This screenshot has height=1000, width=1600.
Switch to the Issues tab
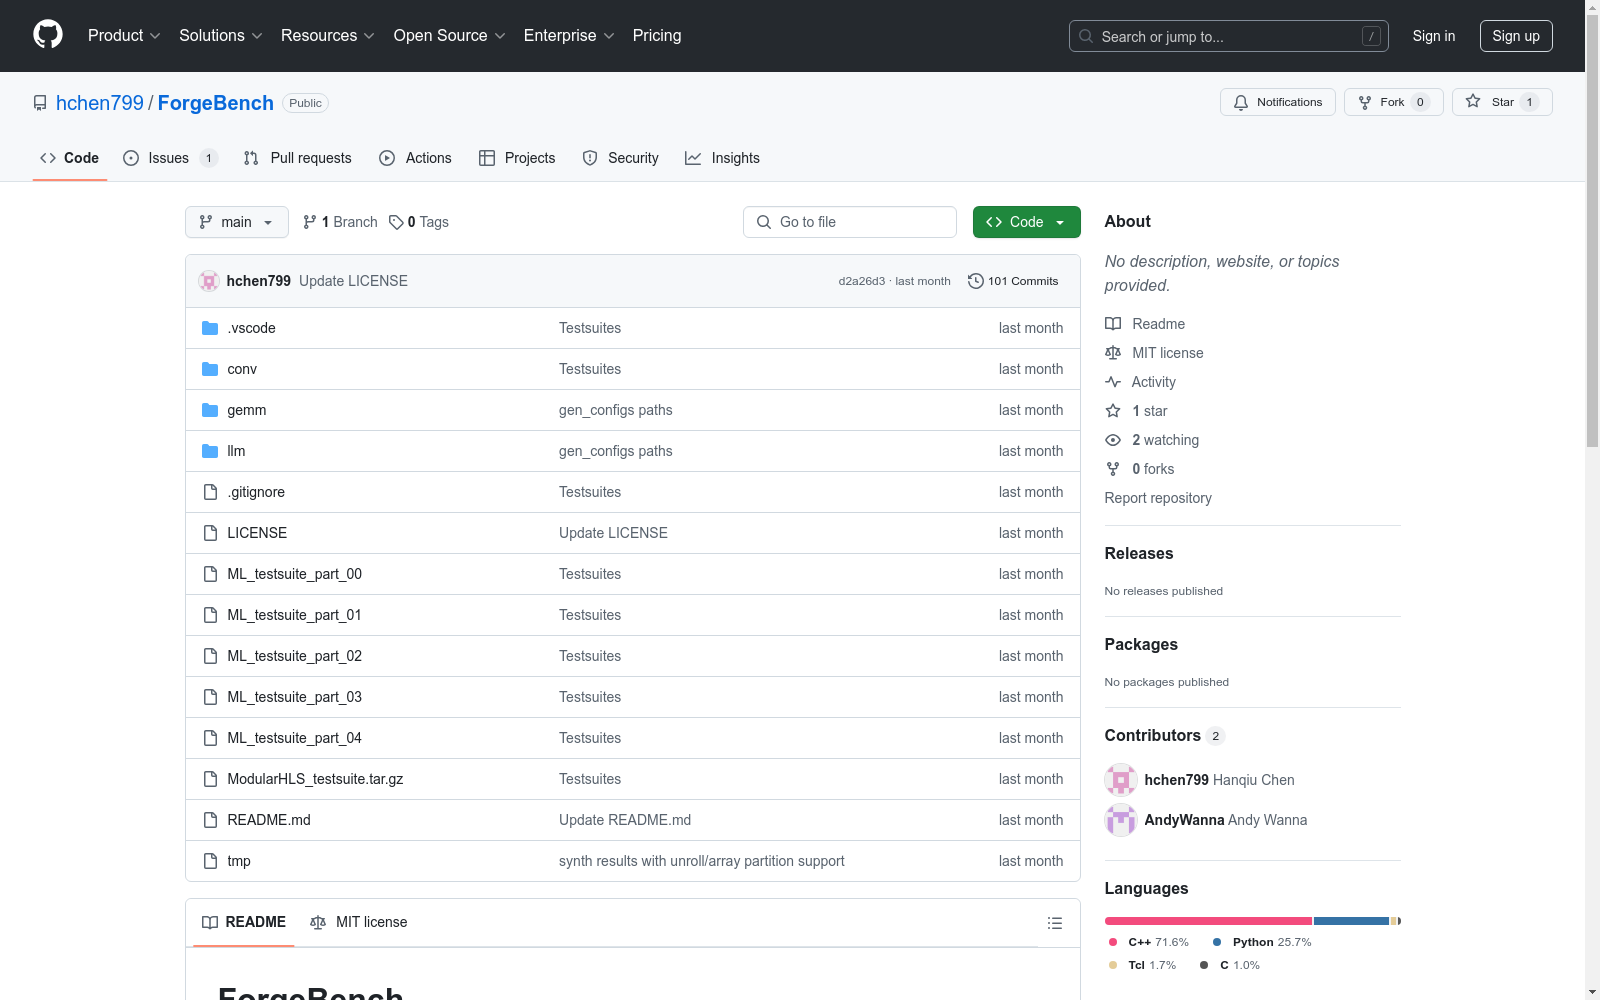[x=170, y=158]
